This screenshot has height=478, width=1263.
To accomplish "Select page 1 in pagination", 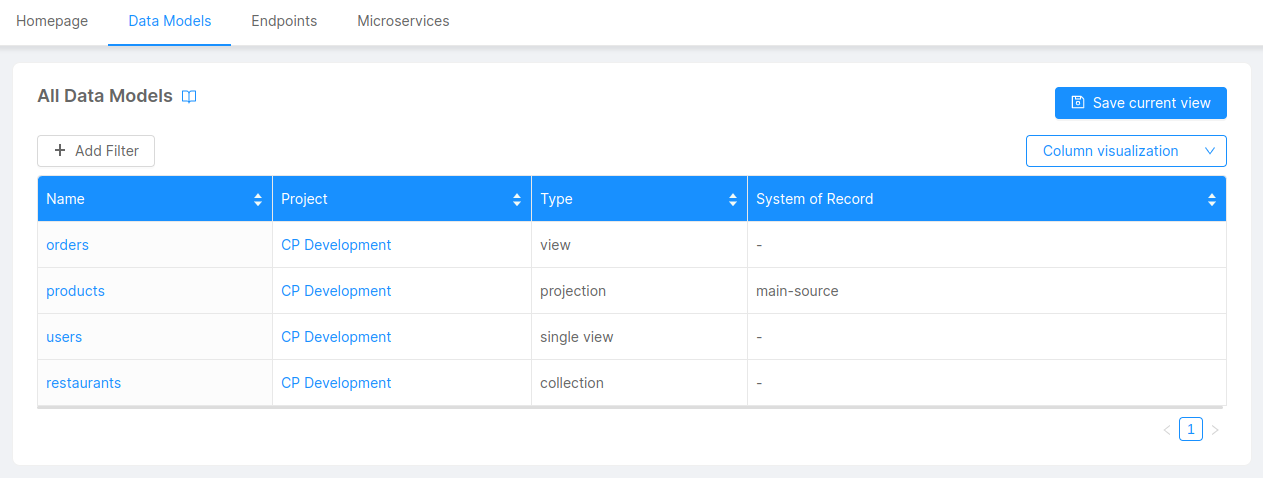I will [1191, 430].
